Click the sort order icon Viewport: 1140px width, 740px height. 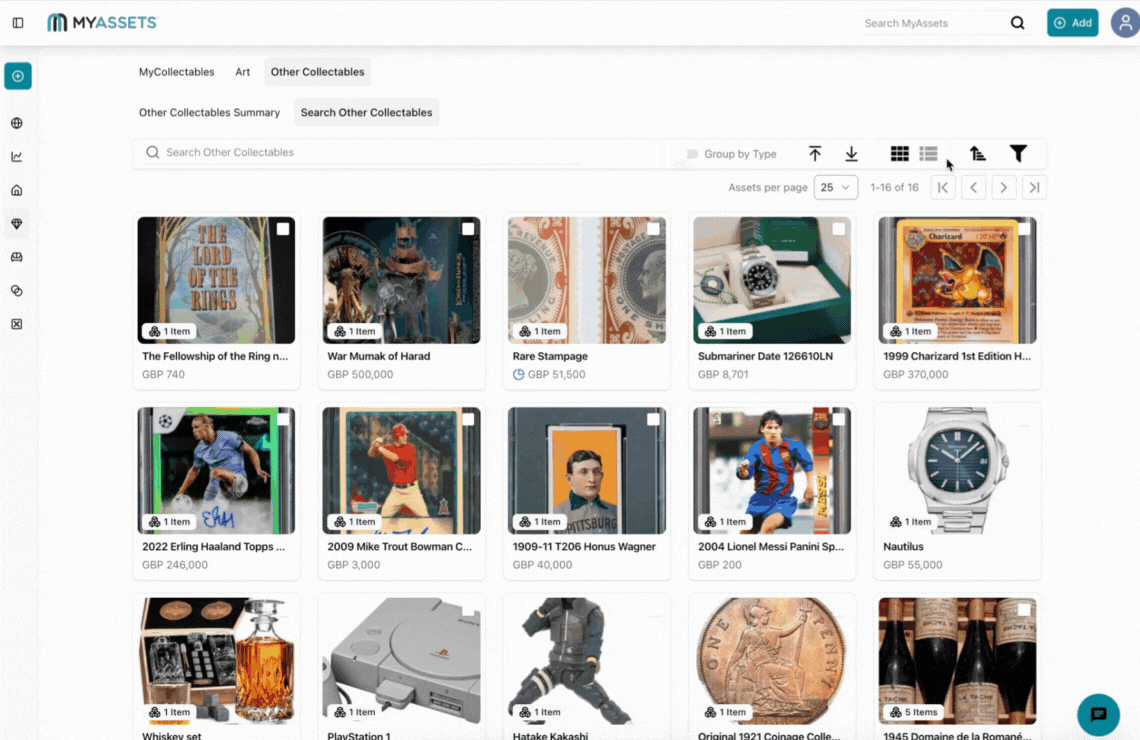[x=978, y=153]
